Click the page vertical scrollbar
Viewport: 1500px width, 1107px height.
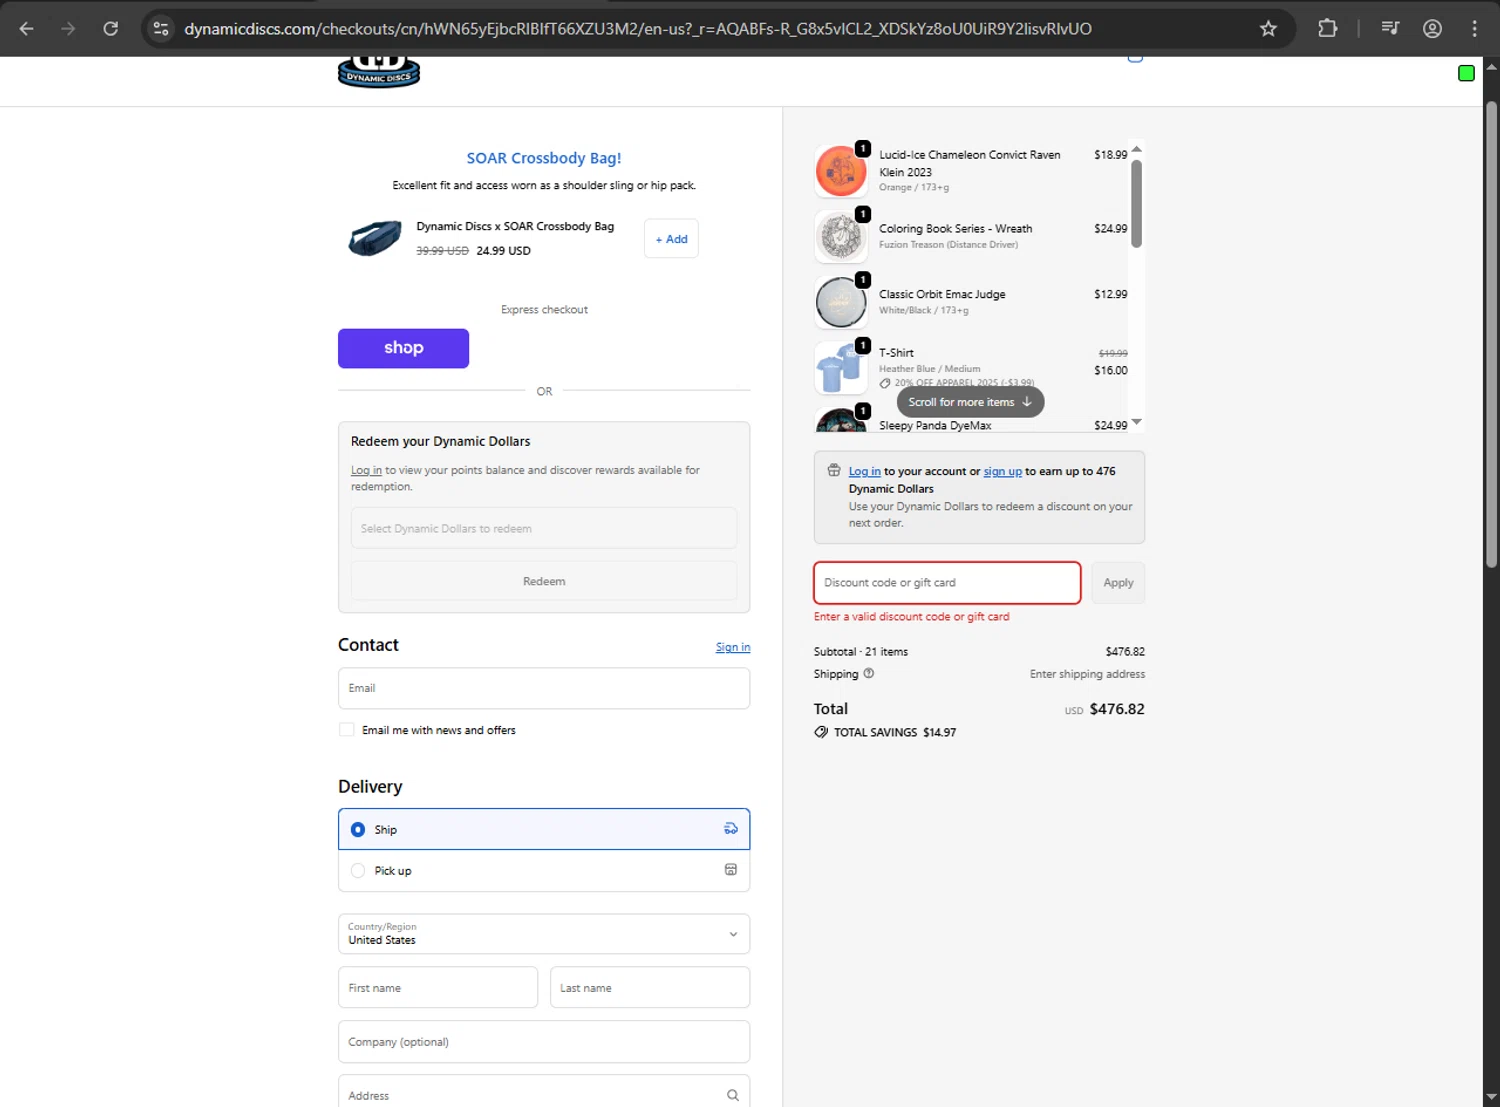(x=1491, y=334)
